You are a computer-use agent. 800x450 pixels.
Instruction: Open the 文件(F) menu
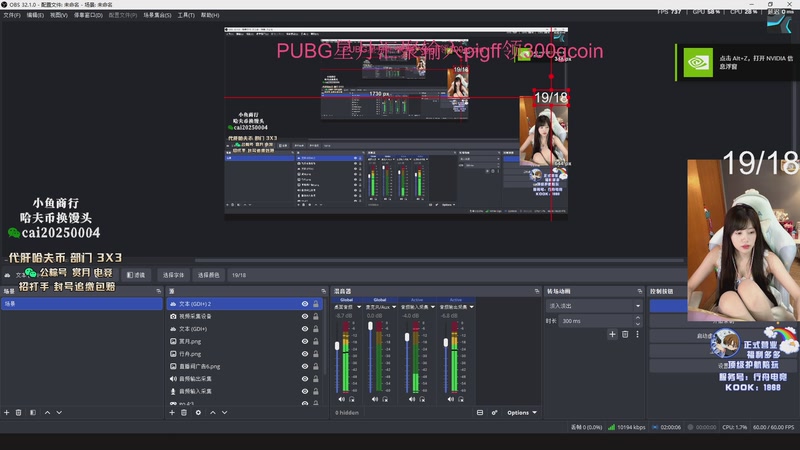tap(11, 15)
